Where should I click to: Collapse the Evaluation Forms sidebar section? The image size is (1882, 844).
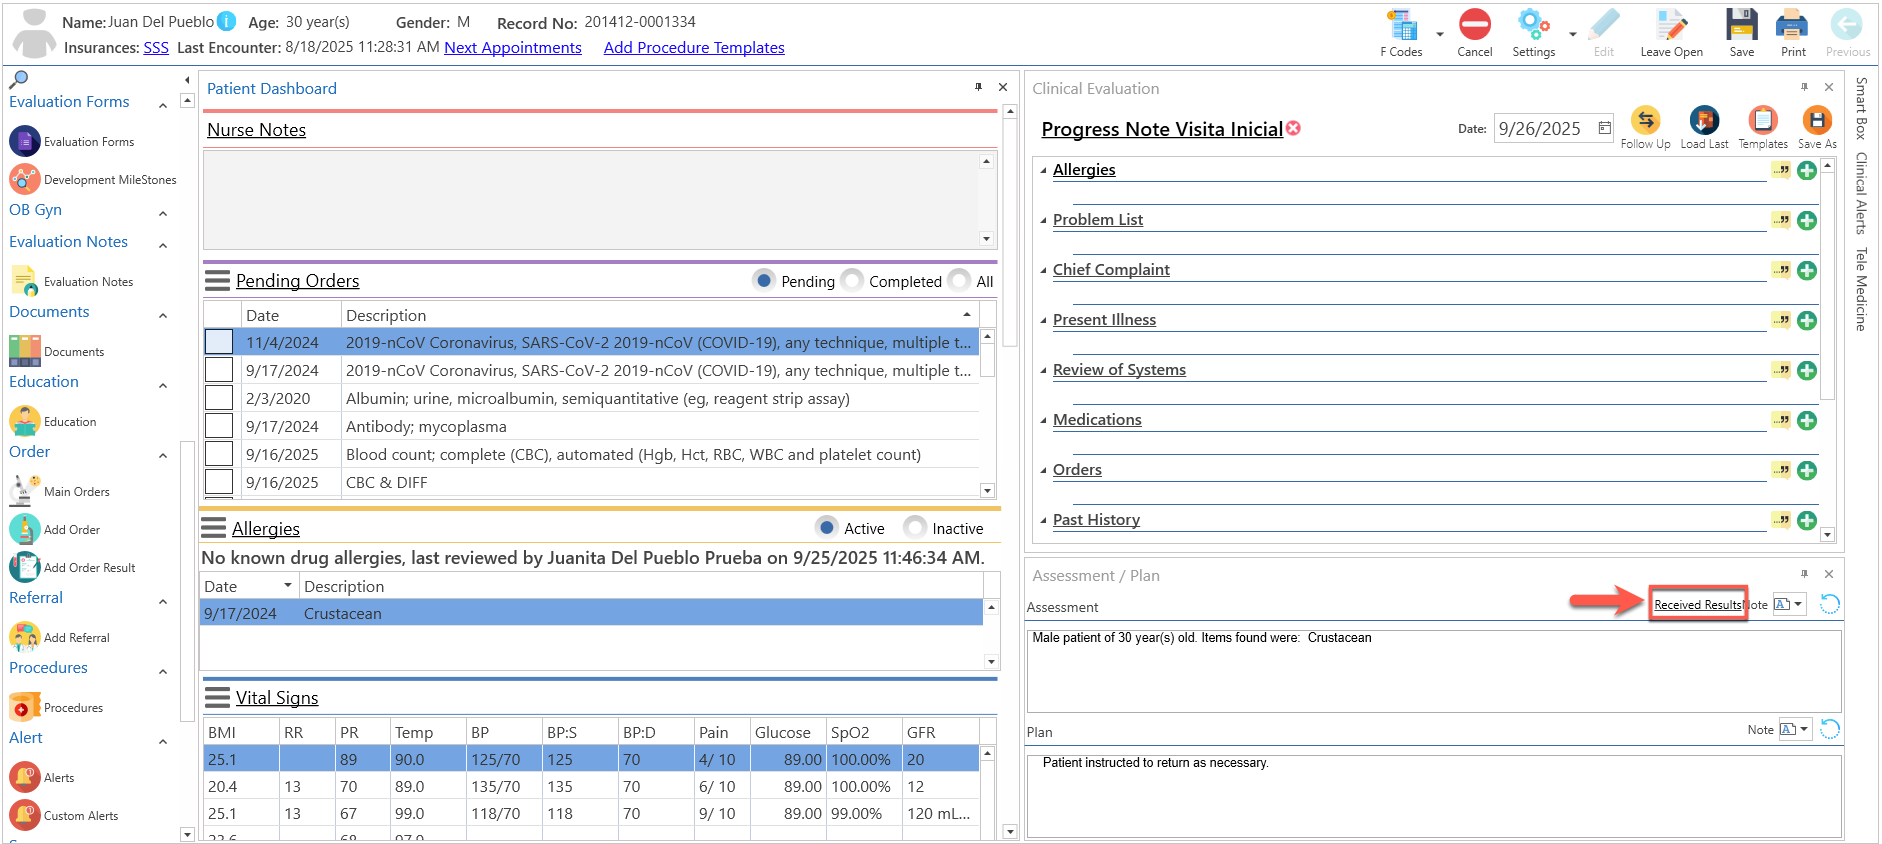163,104
